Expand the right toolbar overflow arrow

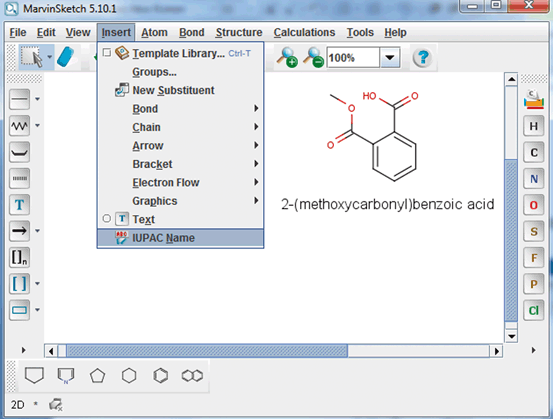(534, 350)
